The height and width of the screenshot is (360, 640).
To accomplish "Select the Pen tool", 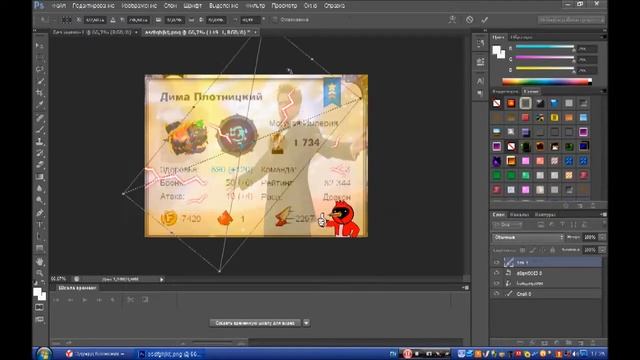I will (x=40, y=213).
